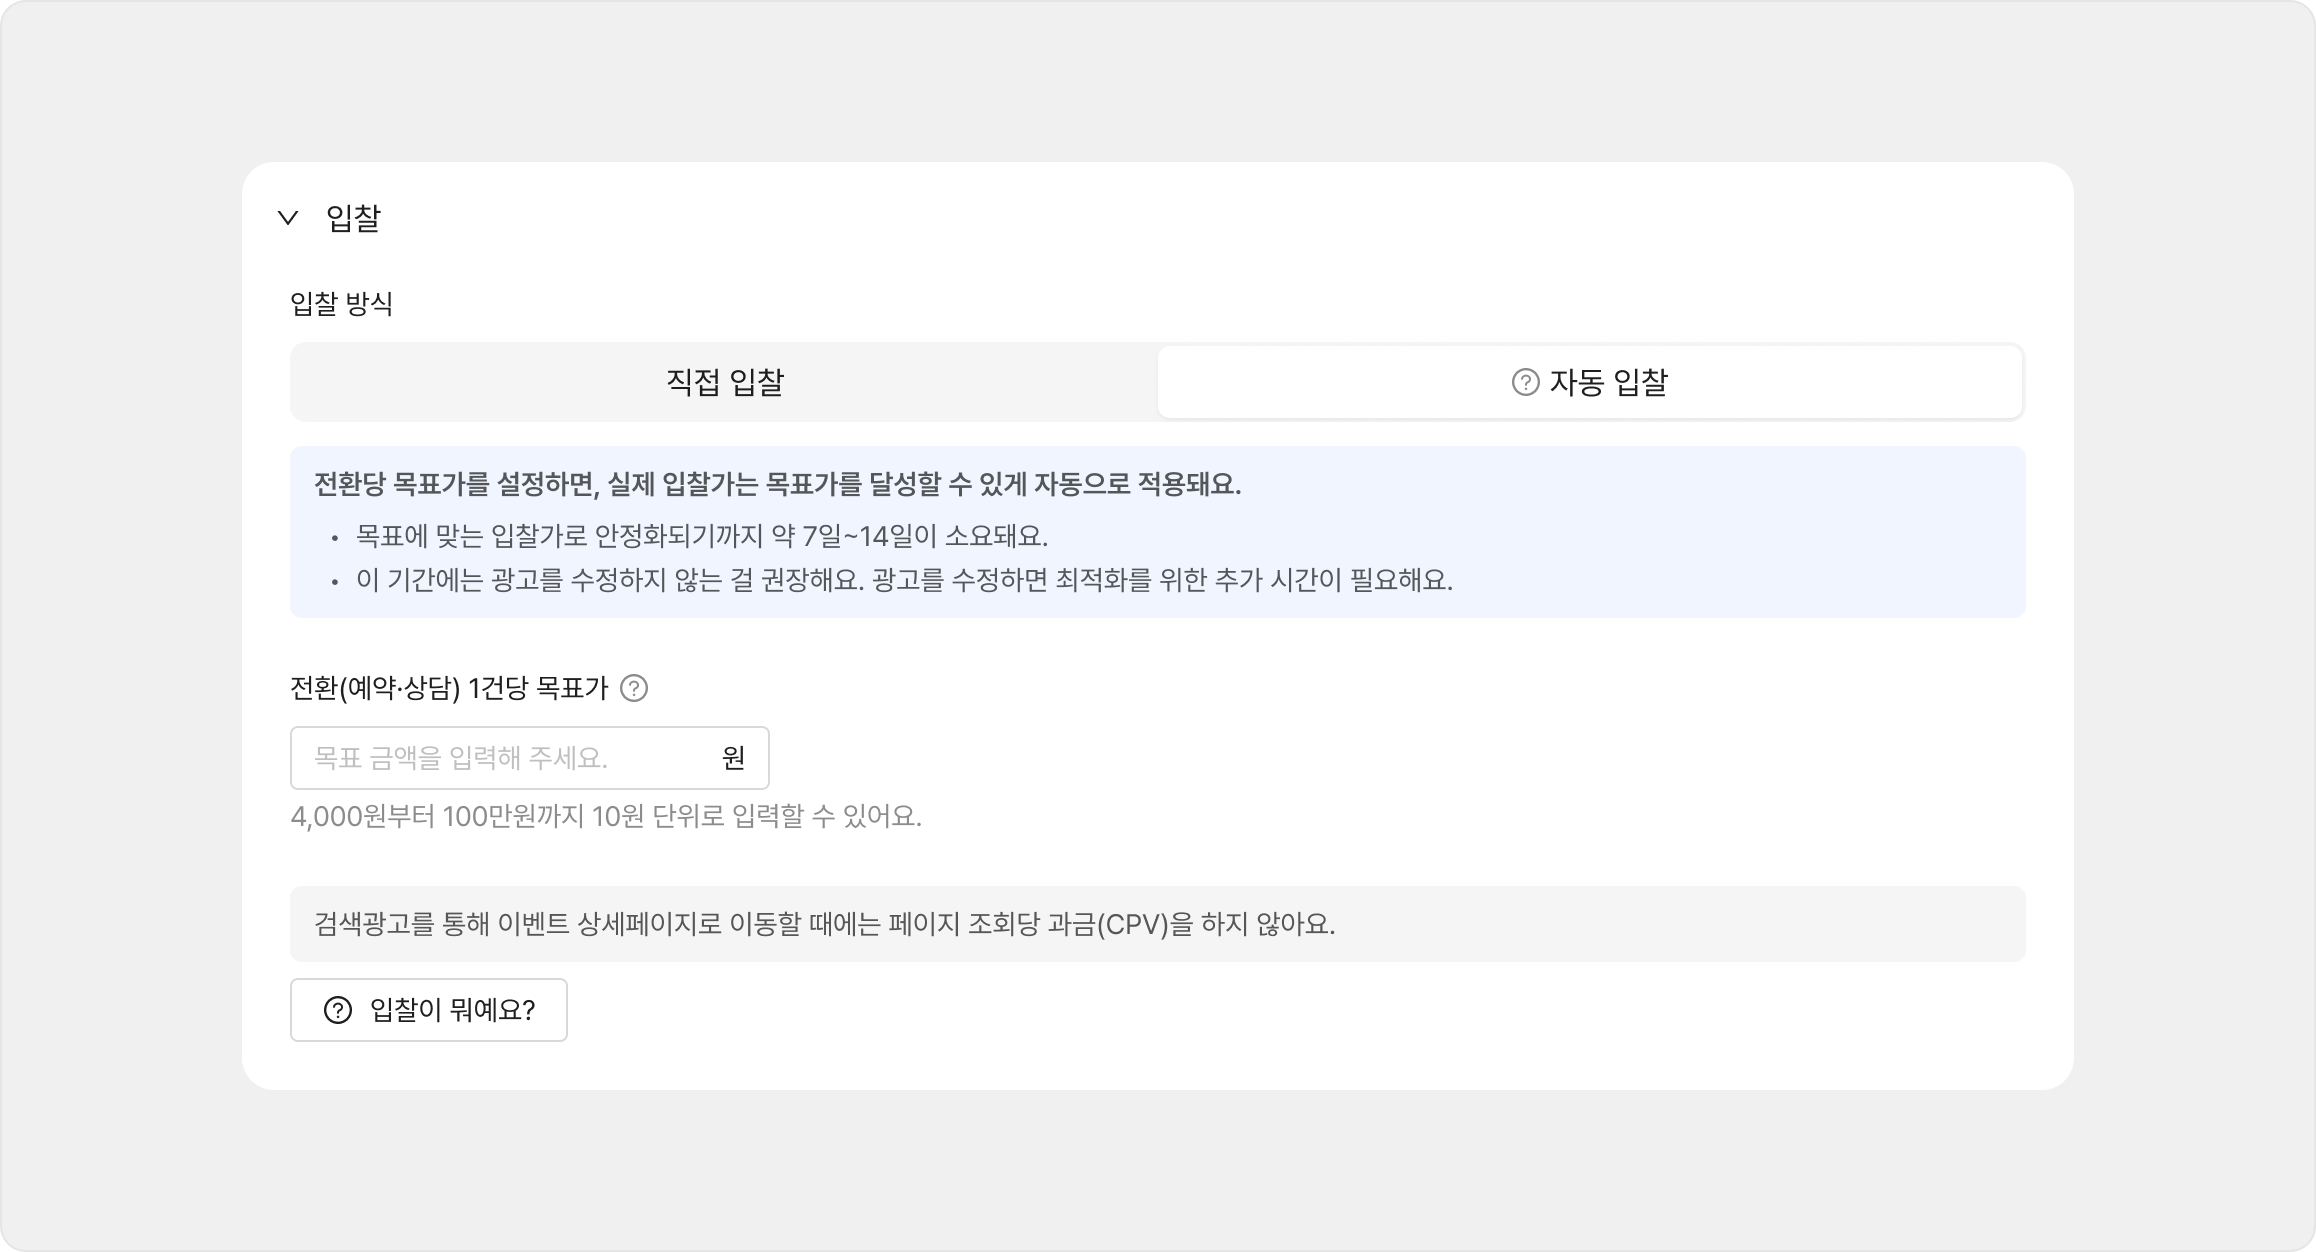Viewport: 2316px width, 1252px height.
Task: Click question mark icon in 입찰이 뭐예요? button
Action: (x=338, y=1010)
